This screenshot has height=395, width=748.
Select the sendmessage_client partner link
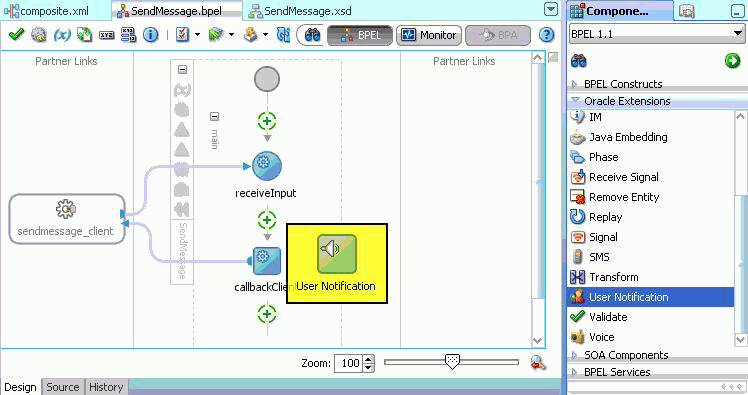pyautogui.click(x=67, y=219)
